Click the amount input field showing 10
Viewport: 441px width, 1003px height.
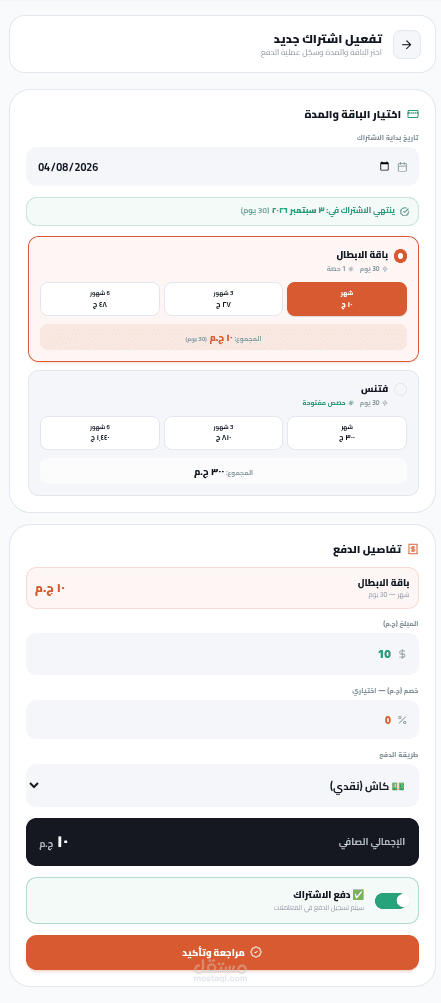[222, 654]
